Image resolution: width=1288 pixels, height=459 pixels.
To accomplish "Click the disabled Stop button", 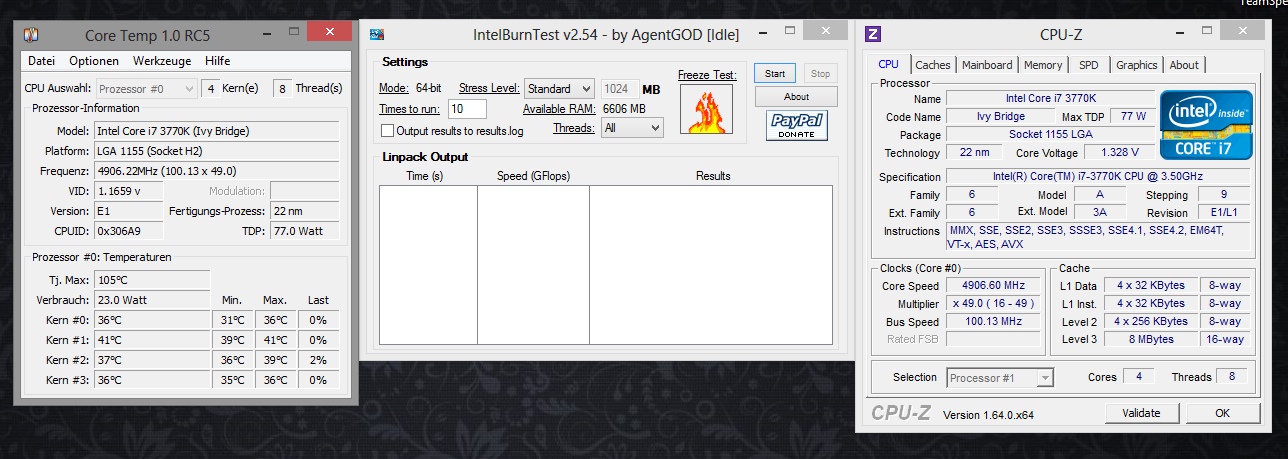I will click(820, 73).
